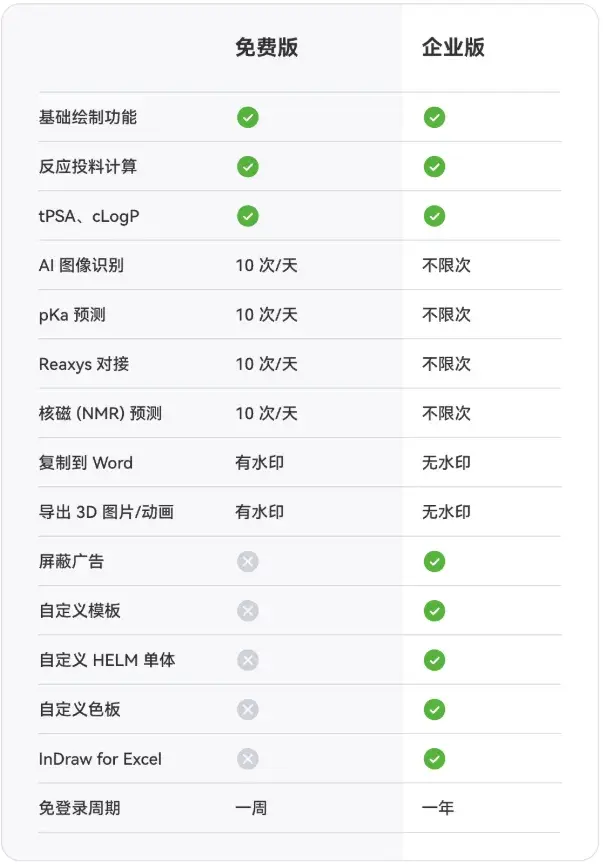Click 免费版 check mark for 反应投料计算
The width and height of the screenshot is (603, 864).
[248, 167]
